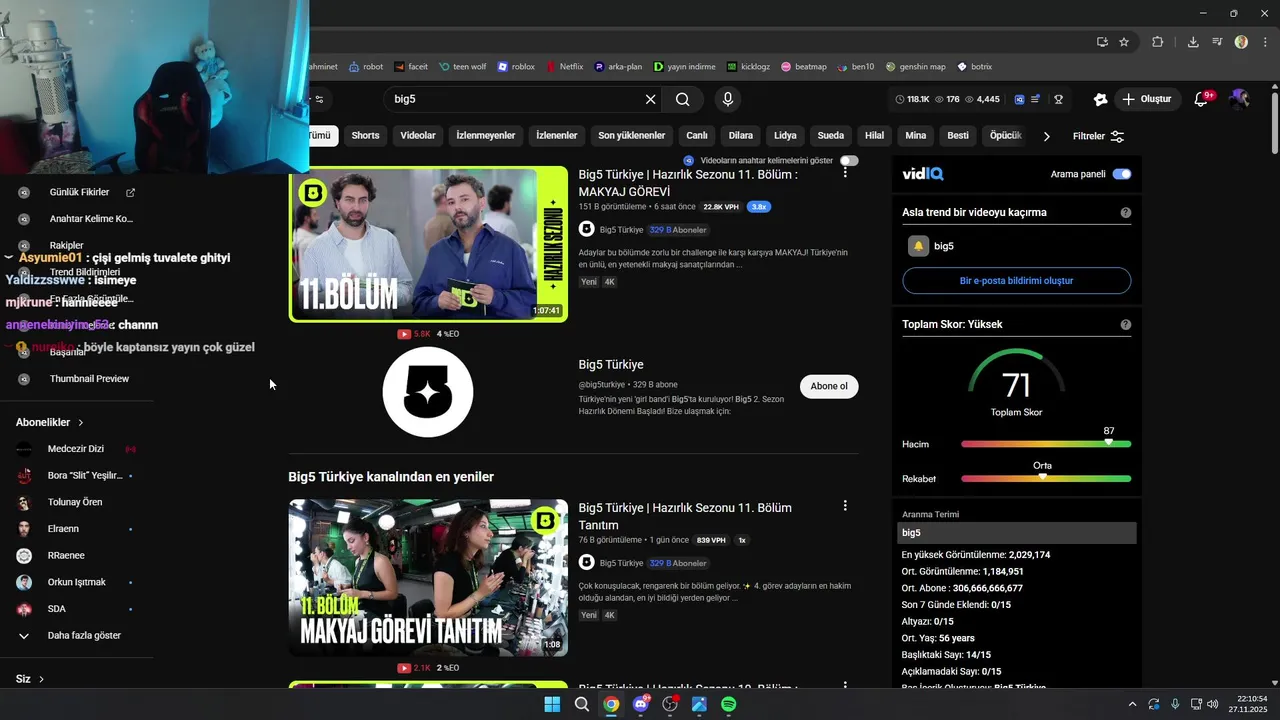Screen dimensions: 1280x720
Task: Select the Canlı filter chip
Action: [x=697, y=135]
